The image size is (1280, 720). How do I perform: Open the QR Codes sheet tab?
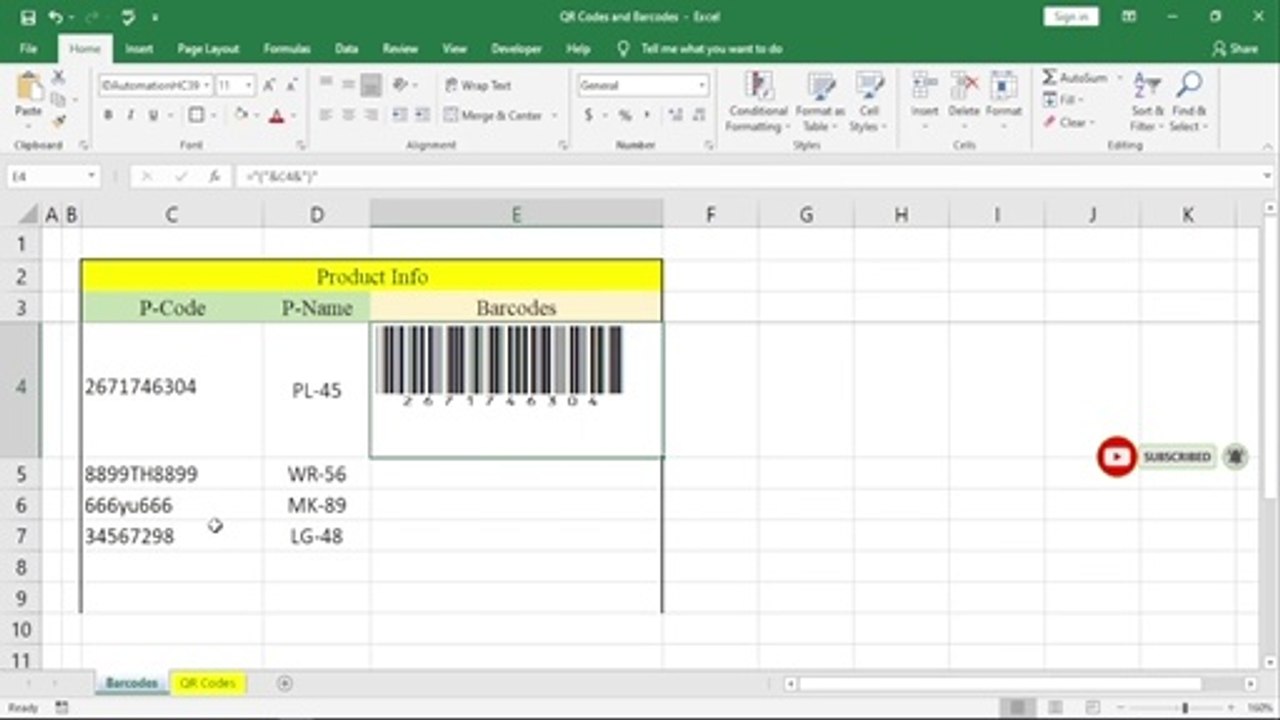point(208,683)
